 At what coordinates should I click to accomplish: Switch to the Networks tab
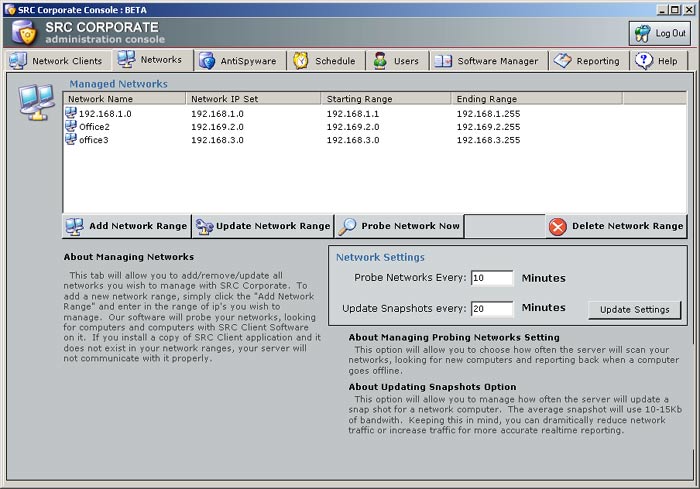click(153, 59)
